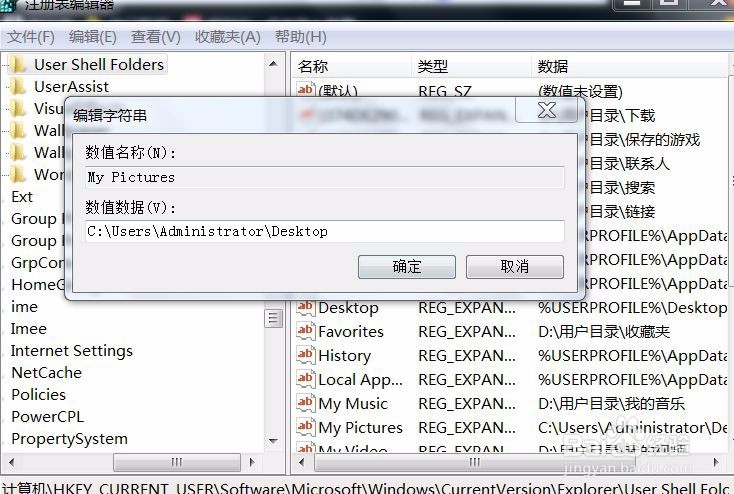Click the string icon beside Favorites value

pyautogui.click(x=305, y=331)
